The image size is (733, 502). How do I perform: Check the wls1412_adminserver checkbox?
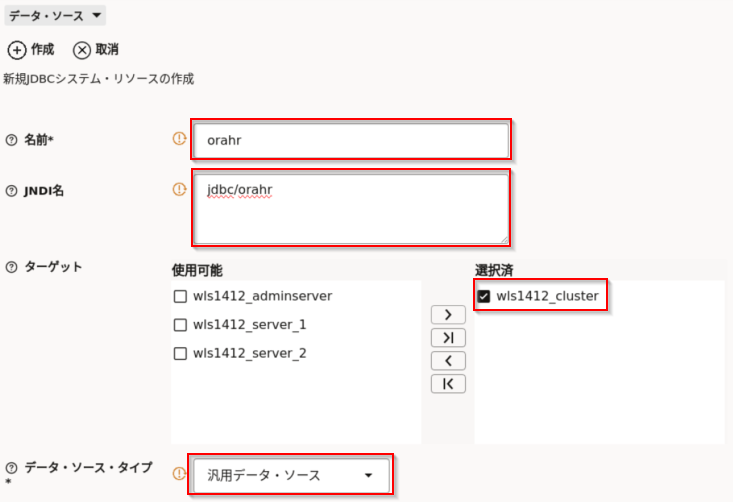coord(181,296)
